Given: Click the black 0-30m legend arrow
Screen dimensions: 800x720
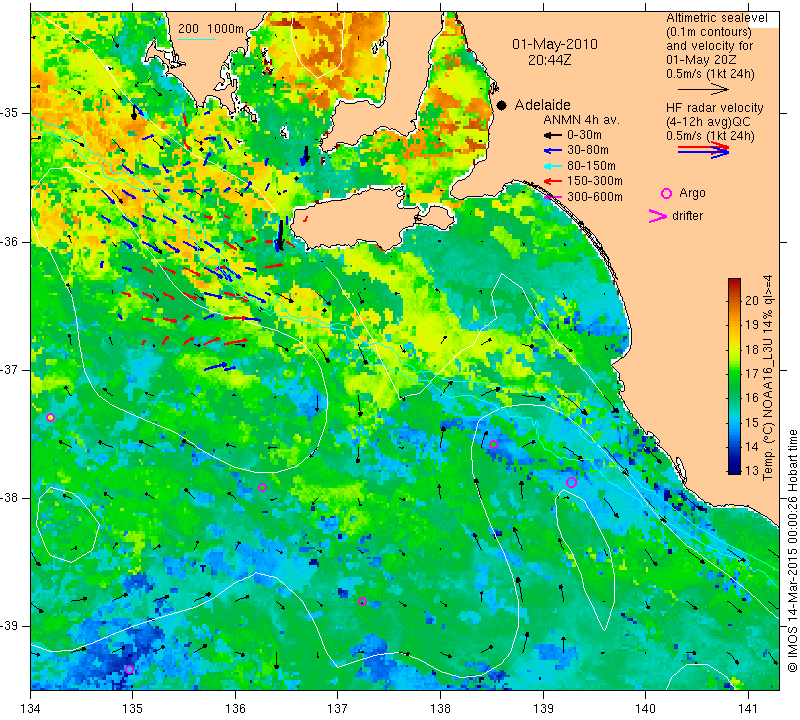Looking at the screenshot, I should (x=552, y=135).
